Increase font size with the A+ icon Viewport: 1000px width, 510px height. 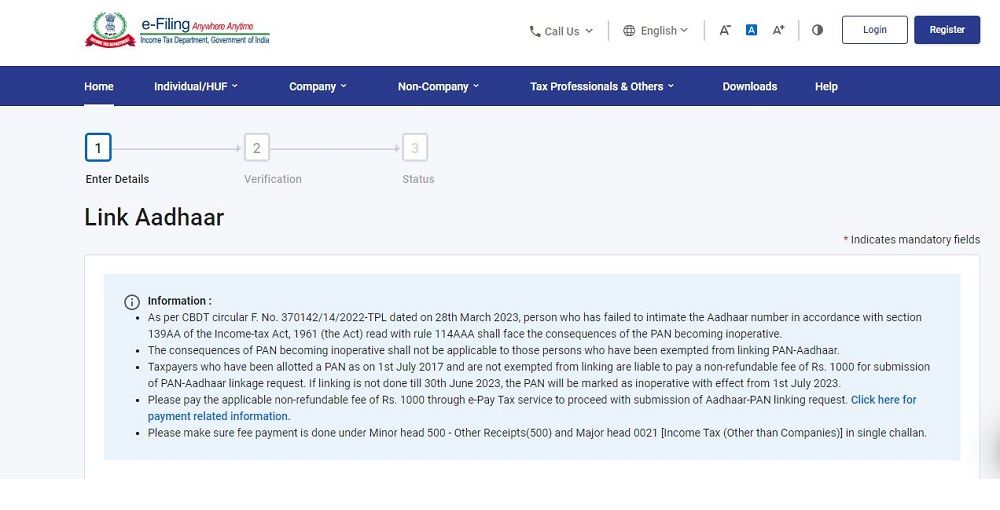[778, 30]
